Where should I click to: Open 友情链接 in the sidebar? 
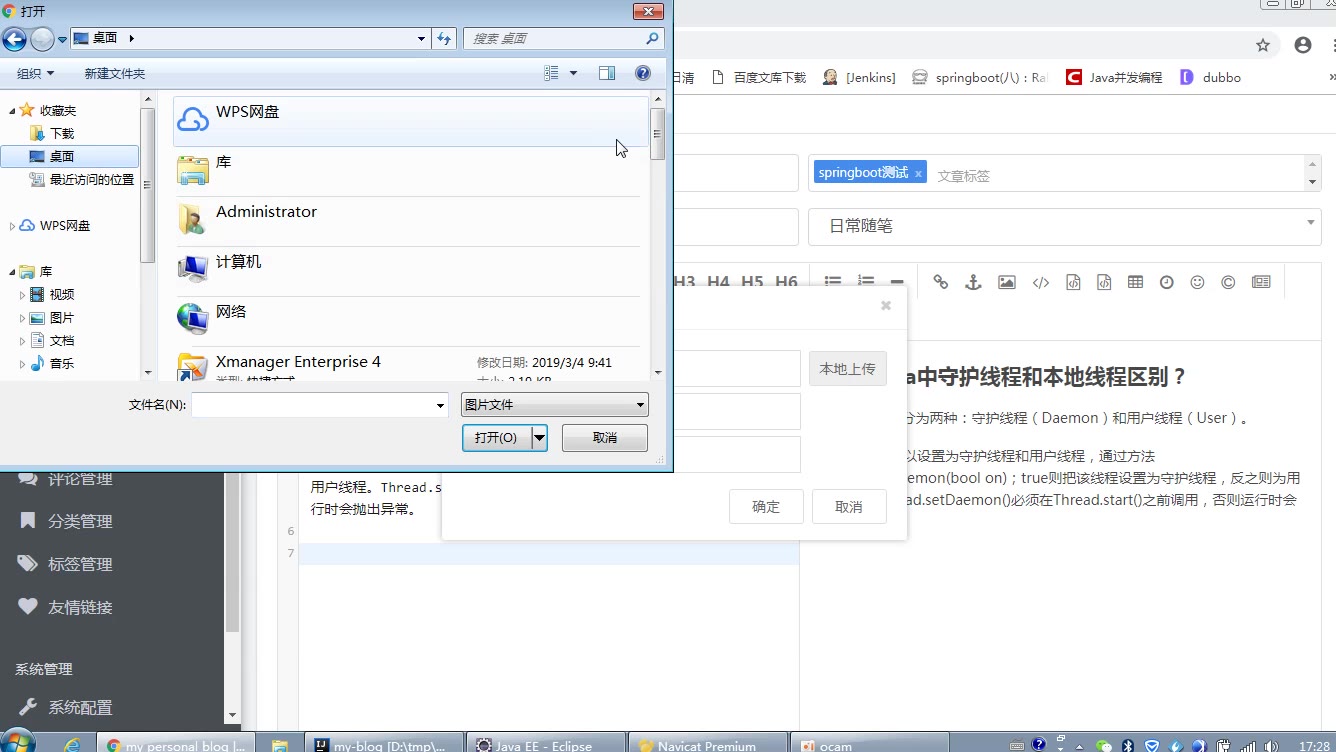(80, 607)
